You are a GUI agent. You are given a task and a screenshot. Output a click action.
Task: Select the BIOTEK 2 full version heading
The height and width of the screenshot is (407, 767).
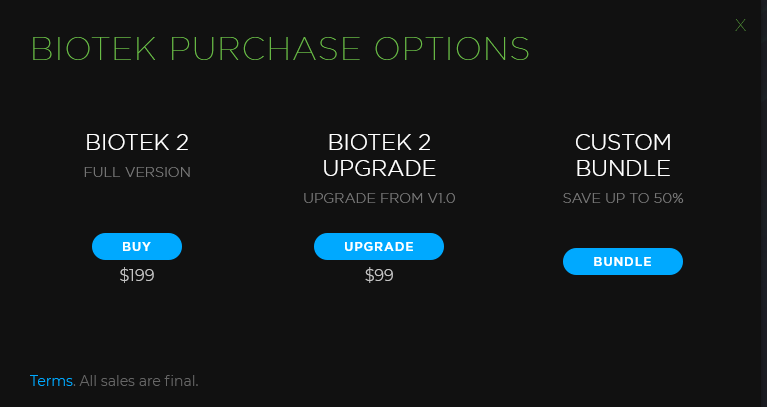click(x=137, y=142)
